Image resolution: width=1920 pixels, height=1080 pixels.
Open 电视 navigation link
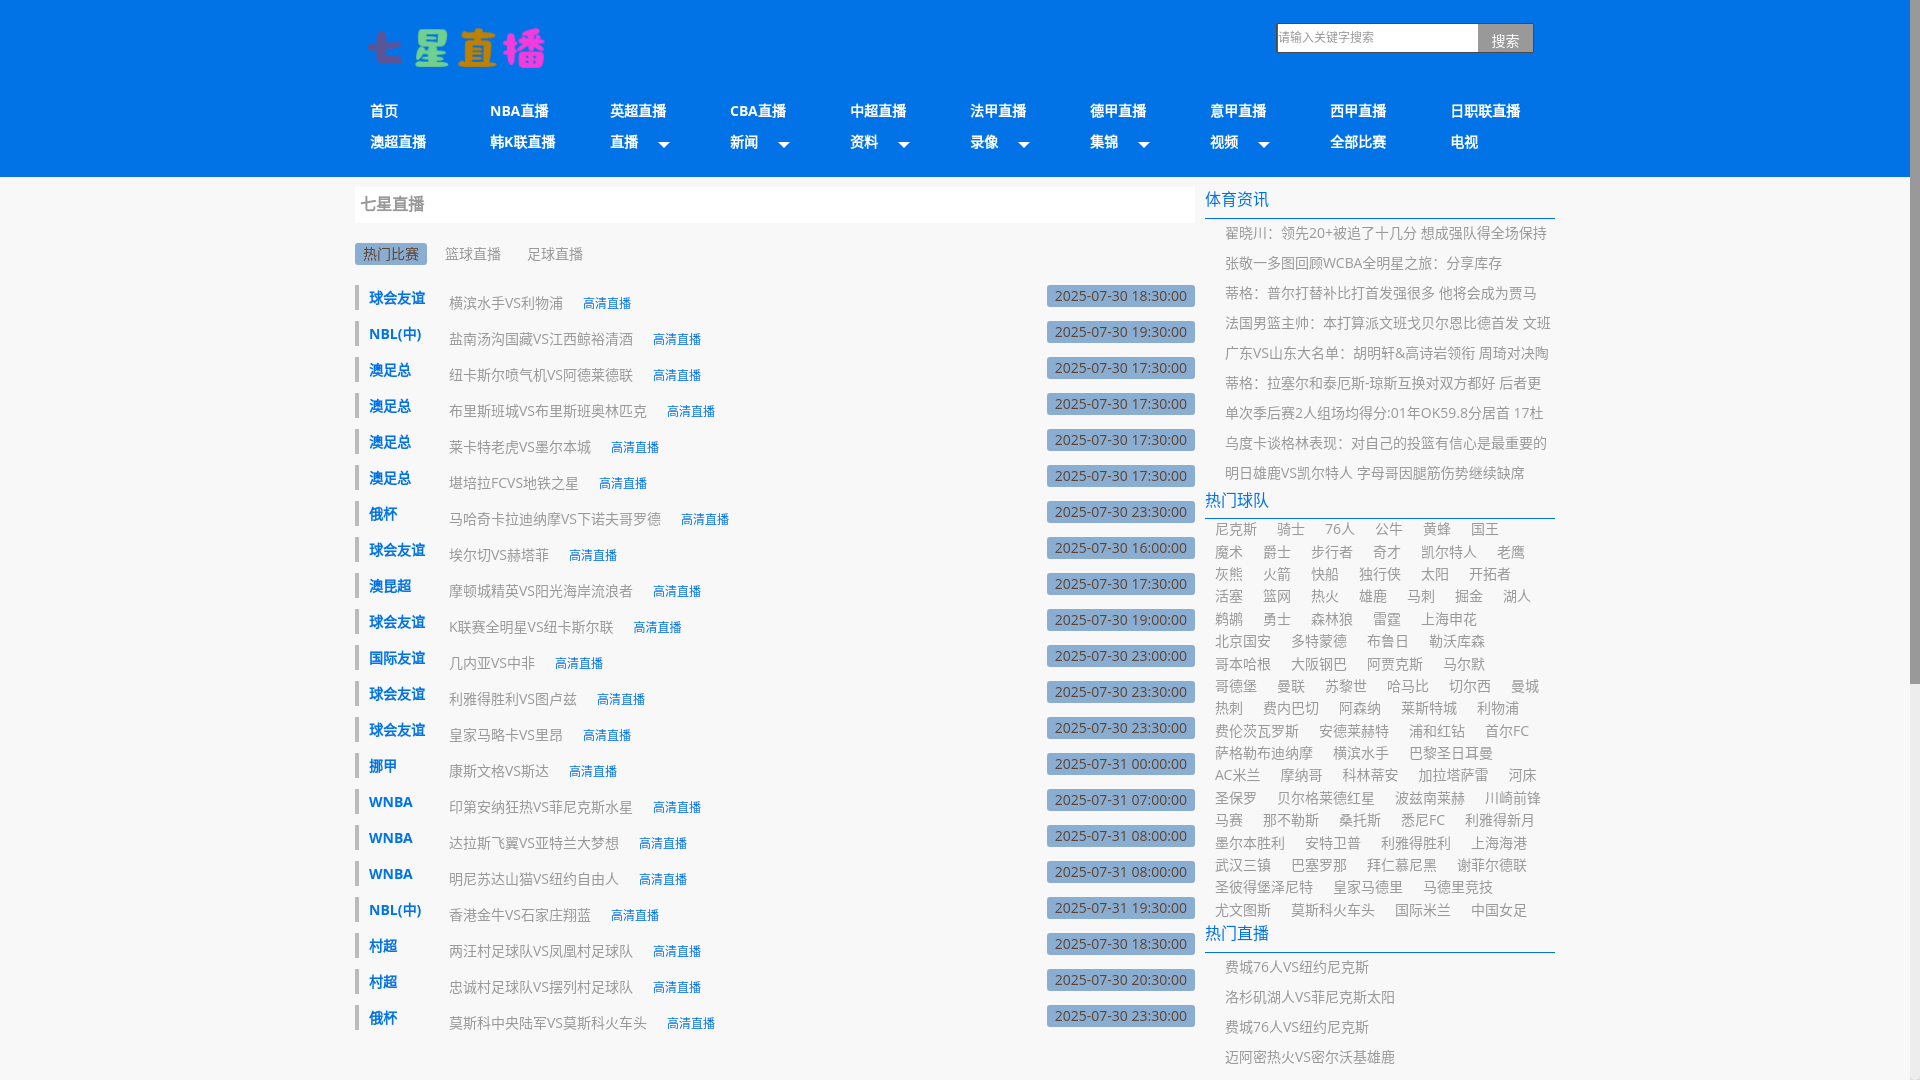(x=1464, y=142)
